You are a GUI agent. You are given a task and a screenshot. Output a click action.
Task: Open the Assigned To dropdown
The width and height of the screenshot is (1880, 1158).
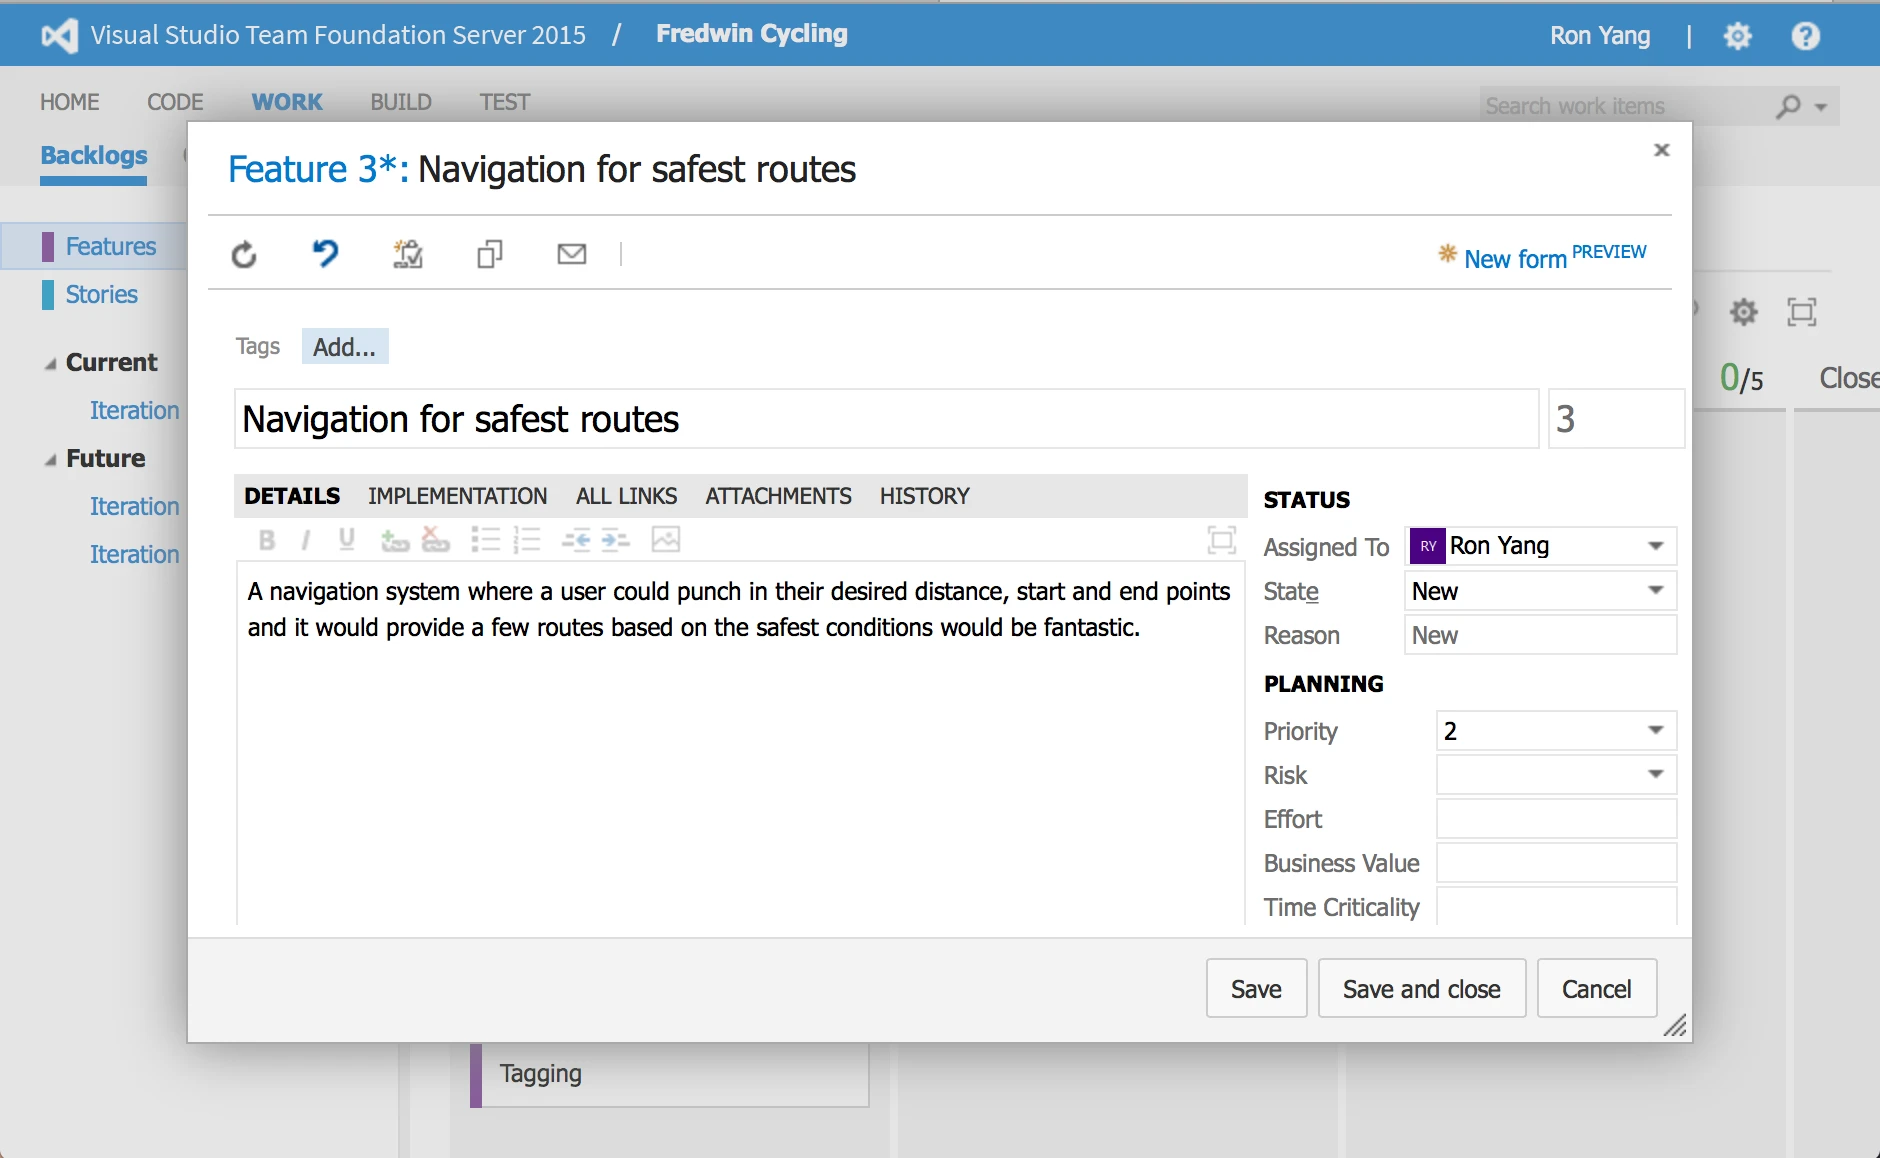(1655, 546)
